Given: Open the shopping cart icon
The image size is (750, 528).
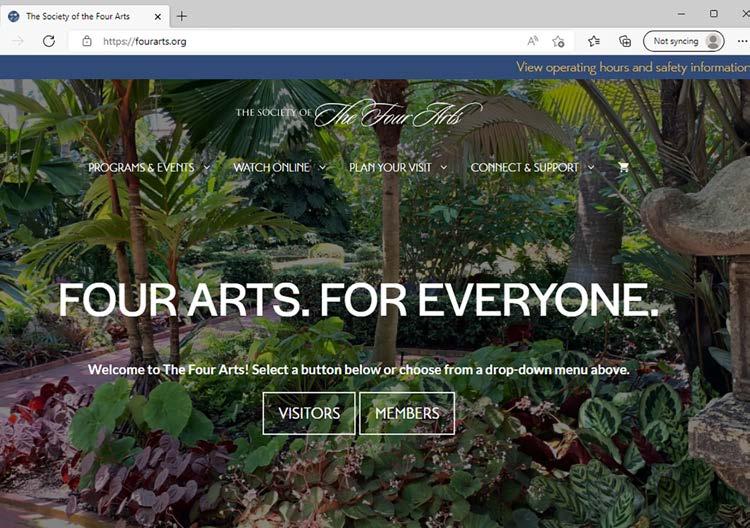Looking at the screenshot, I should click(623, 167).
